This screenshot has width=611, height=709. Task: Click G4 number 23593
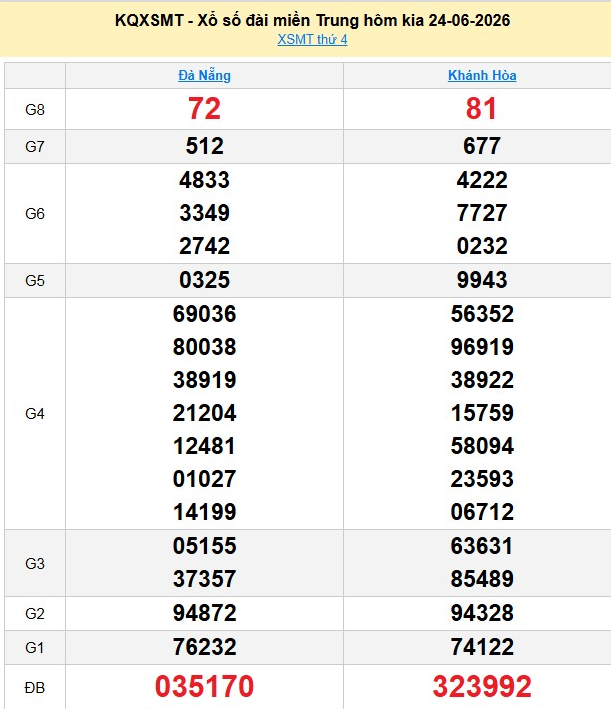482,479
